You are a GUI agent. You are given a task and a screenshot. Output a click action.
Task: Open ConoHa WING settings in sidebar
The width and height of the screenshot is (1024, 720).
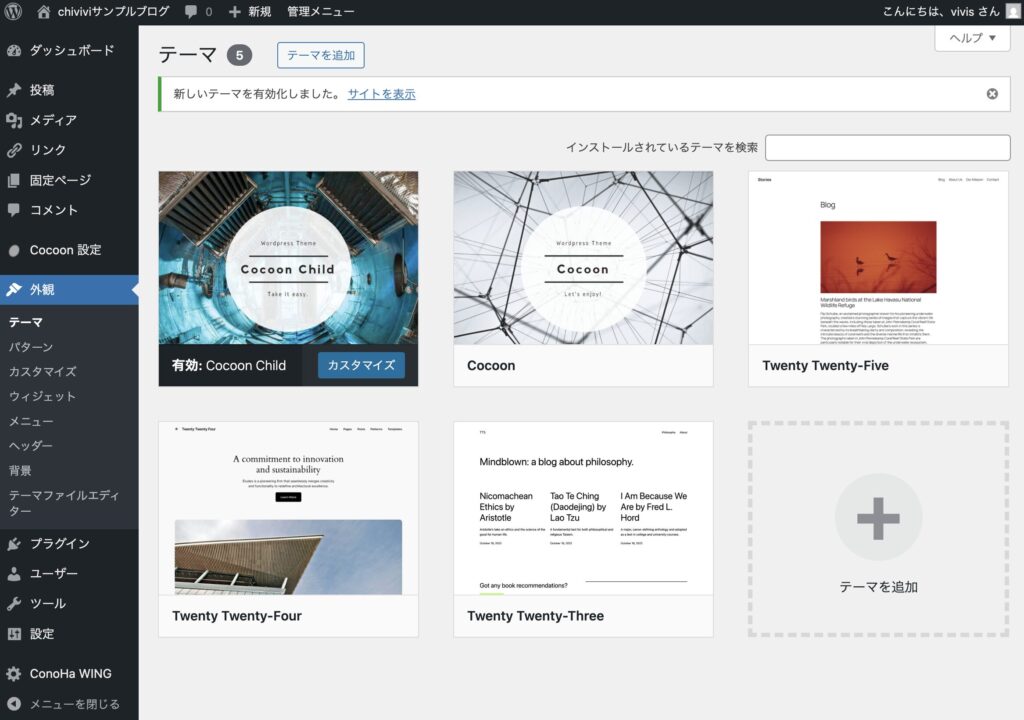click(x=70, y=674)
